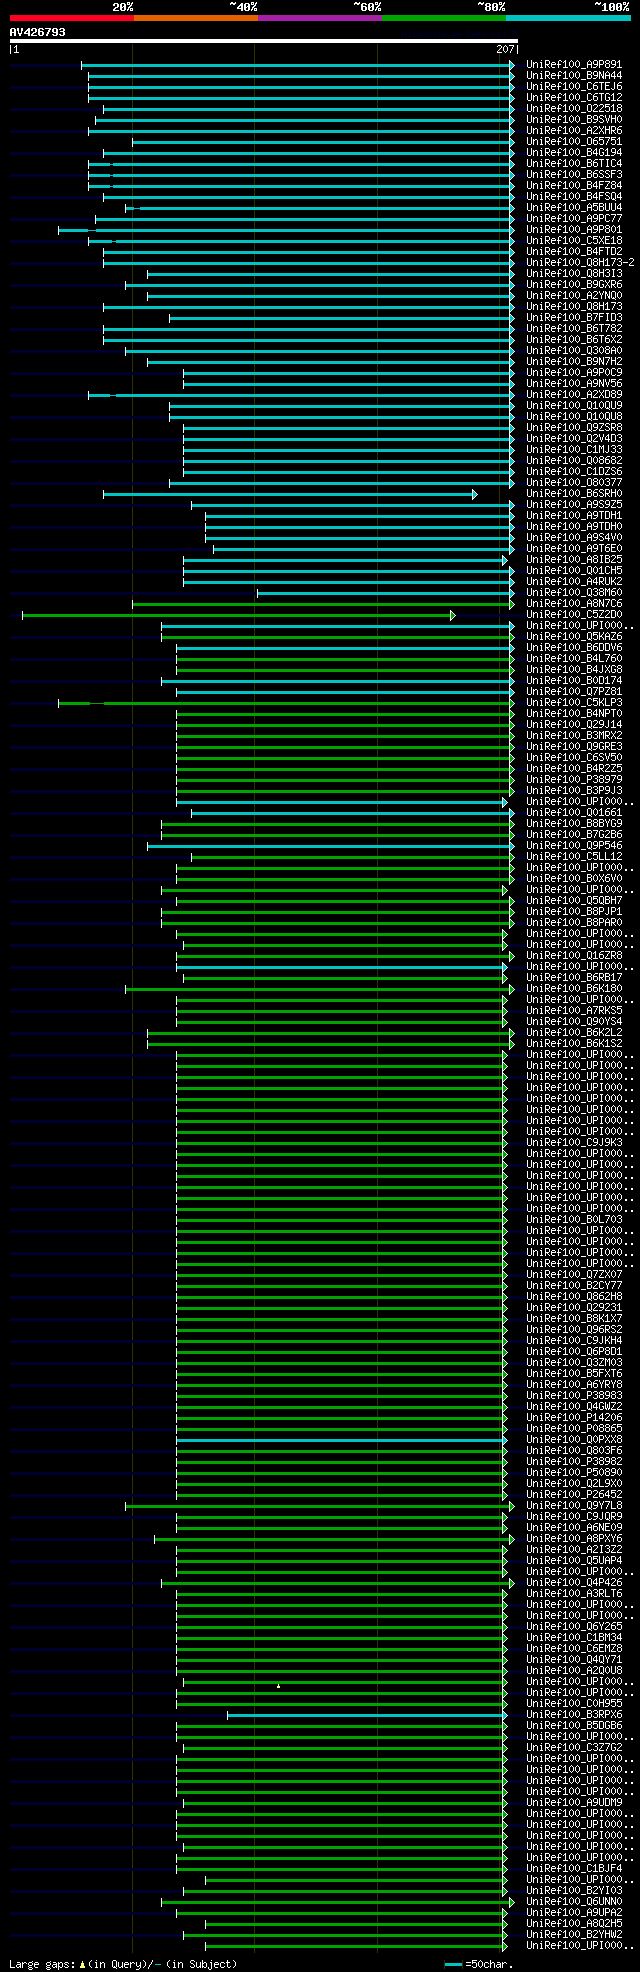Select label UniRef100_Q01CH5
Screen dimensions: 640x1972
pyautogui.click(x=574, y=571)
